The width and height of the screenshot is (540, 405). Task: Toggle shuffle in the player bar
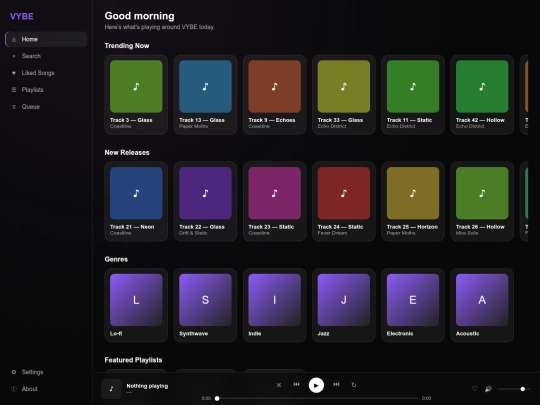pos(279,385)
